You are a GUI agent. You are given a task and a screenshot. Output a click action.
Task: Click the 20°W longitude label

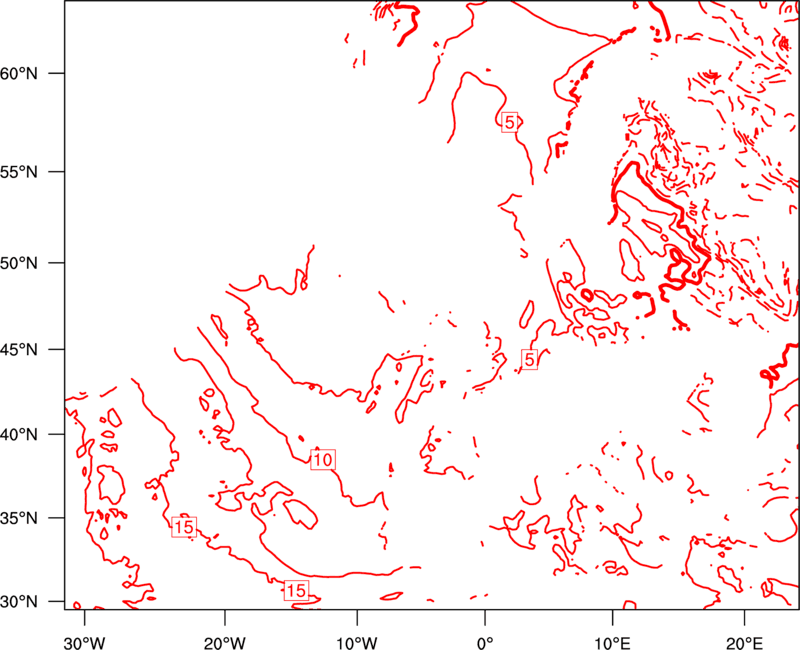click(225, 643)
